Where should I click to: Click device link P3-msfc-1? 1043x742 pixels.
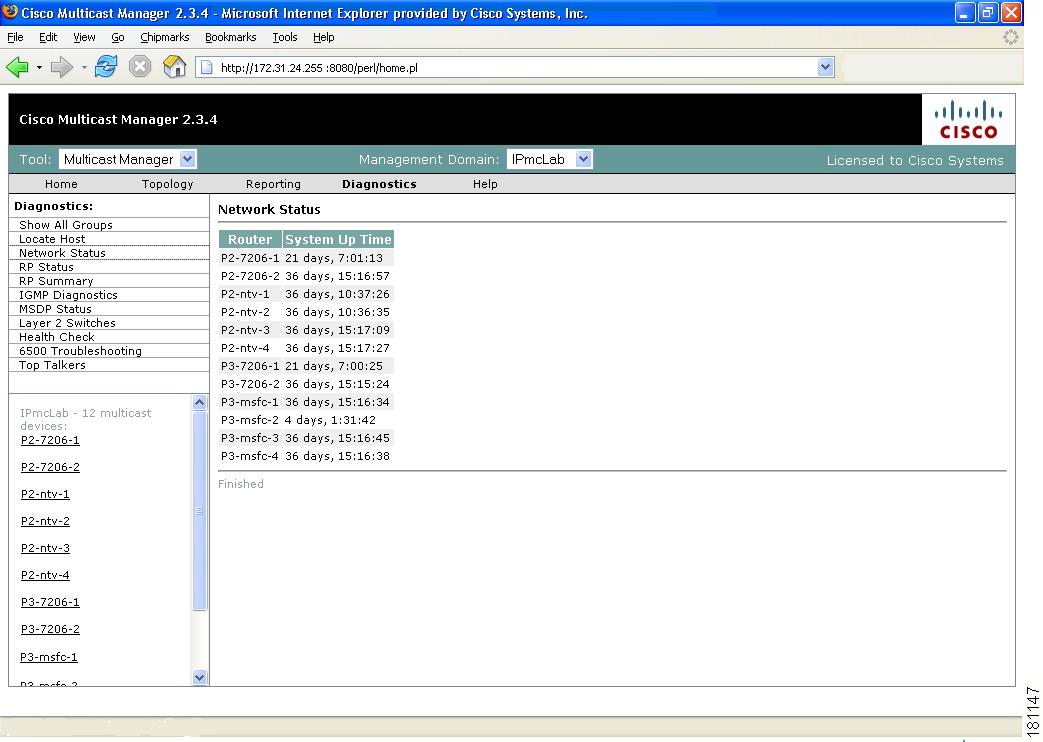click(49, 657)
